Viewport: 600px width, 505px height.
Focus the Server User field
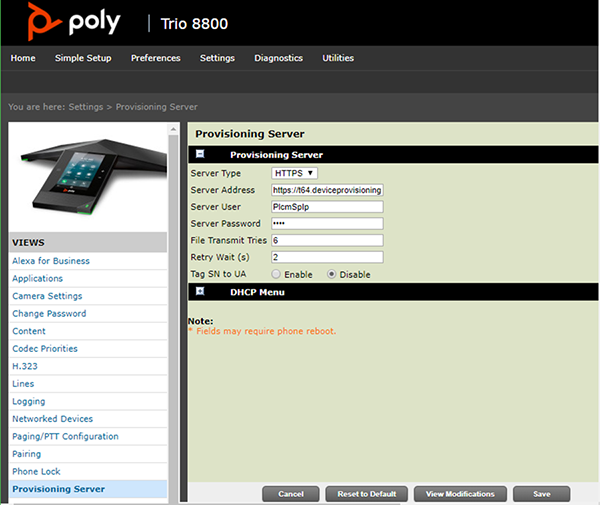coord(328,207)
